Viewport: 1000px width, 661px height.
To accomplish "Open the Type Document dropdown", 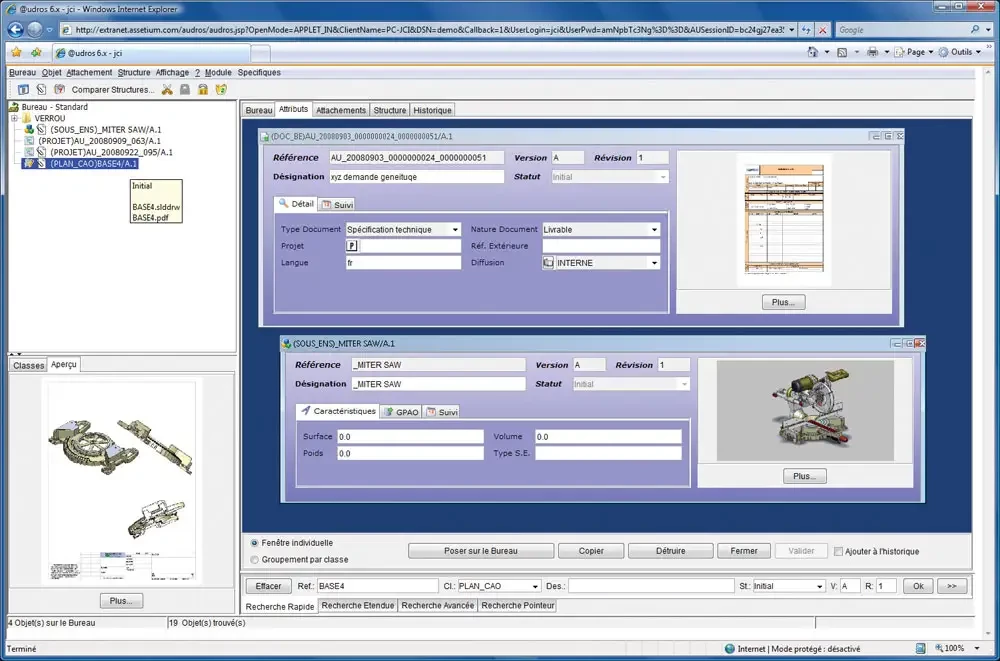I will click(455, 230).
